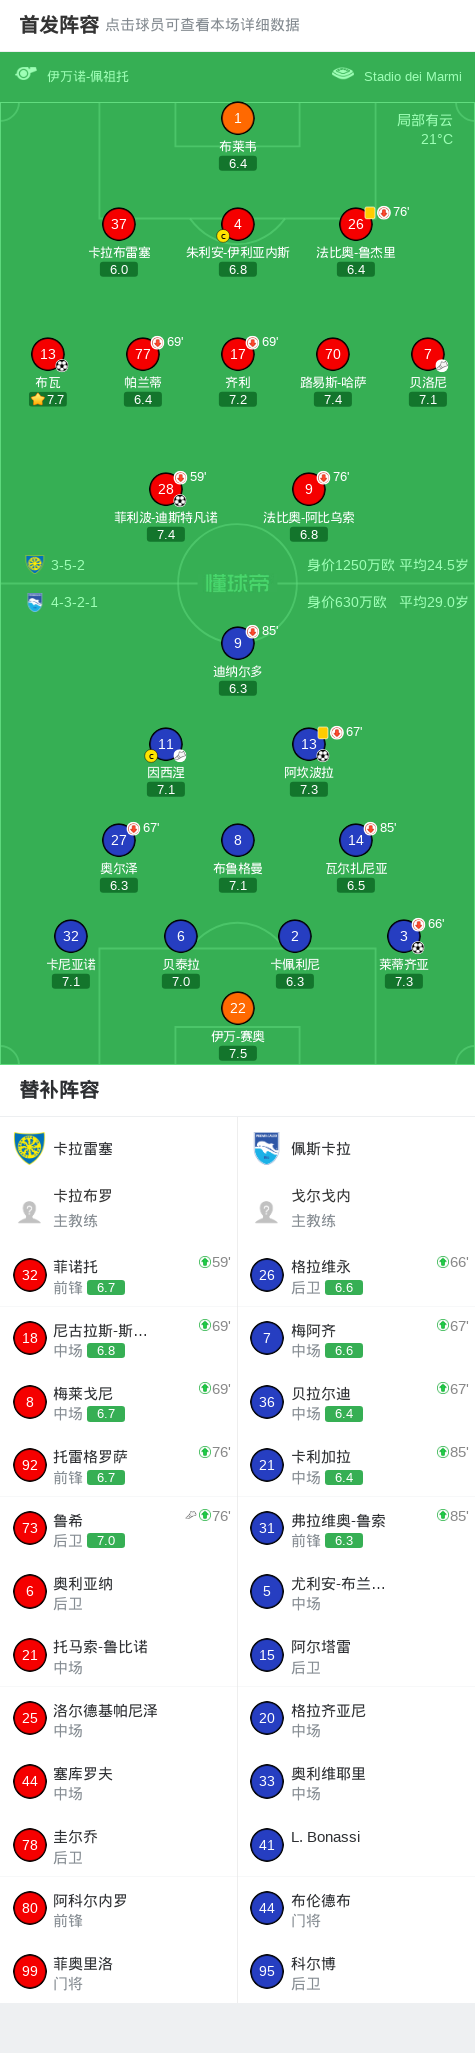View substitute 鲁希 number 73 details
This screenshot has height=2053, width=475.
(x=119, y=1528)
